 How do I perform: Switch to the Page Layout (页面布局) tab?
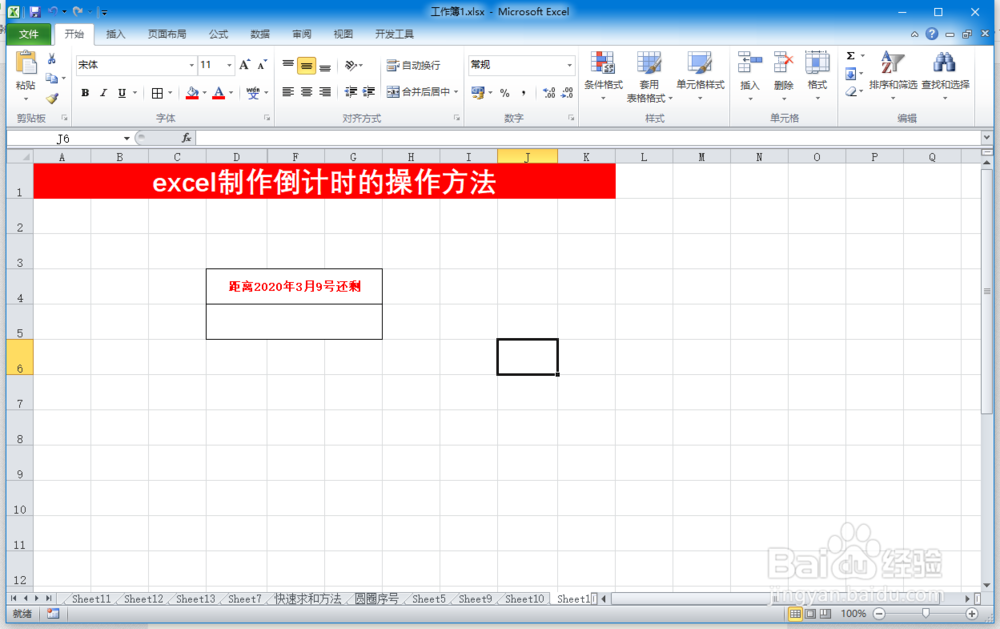pyautogui.click(x=167, y=34)
